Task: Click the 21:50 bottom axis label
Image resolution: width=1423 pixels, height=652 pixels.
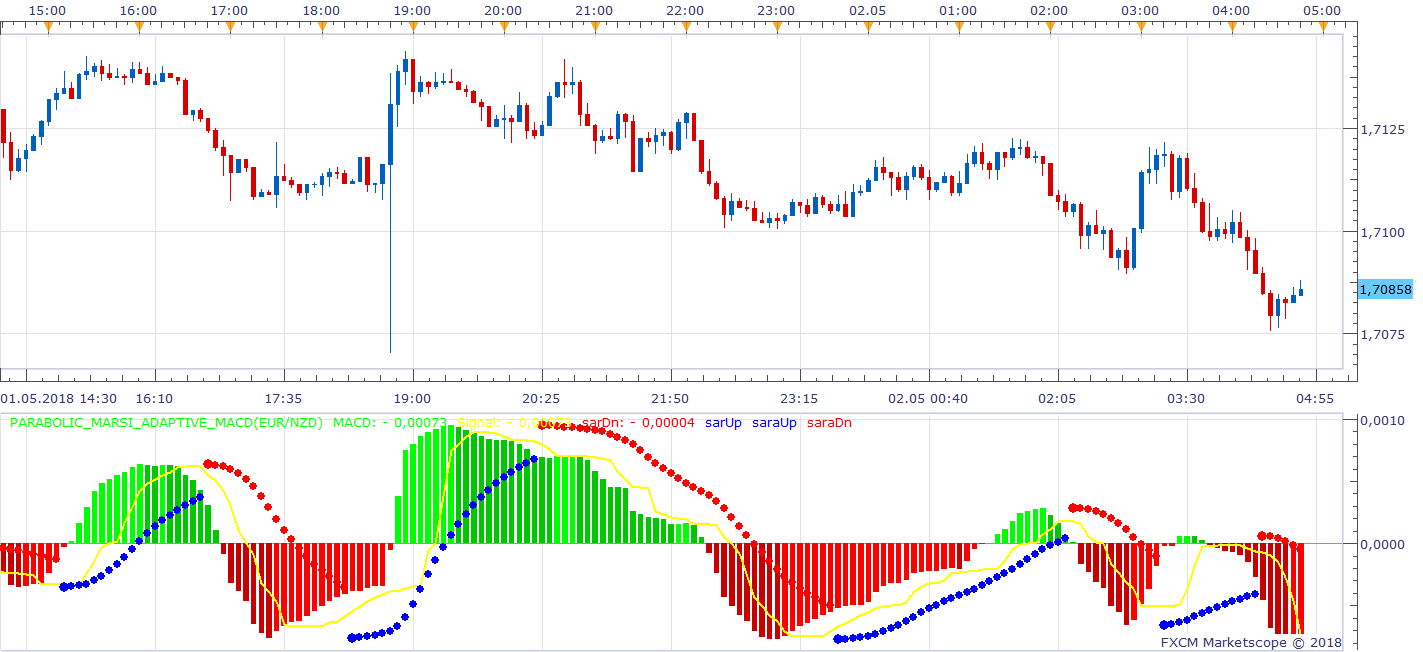Action: 670,398
